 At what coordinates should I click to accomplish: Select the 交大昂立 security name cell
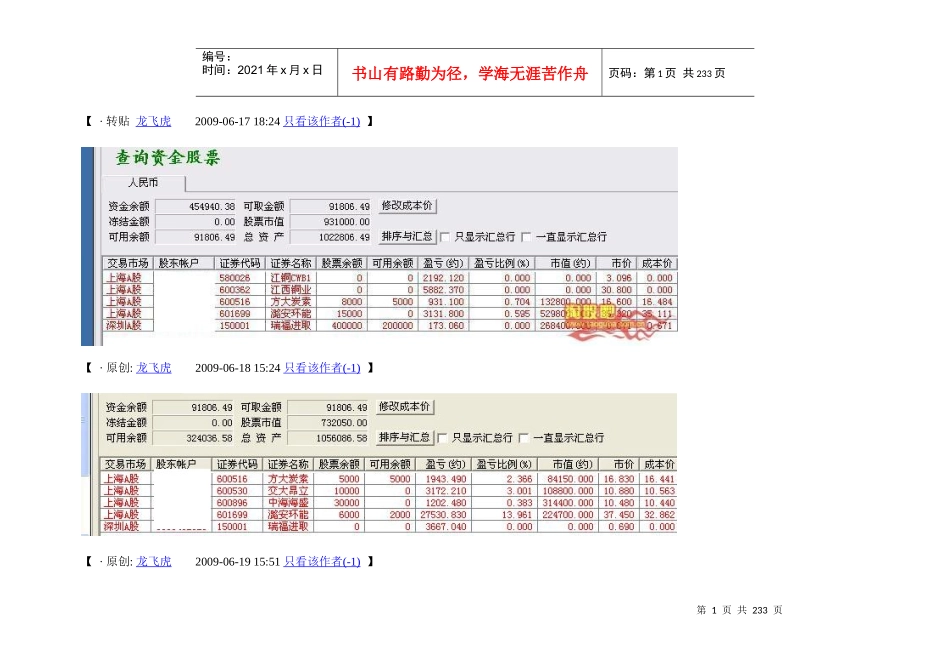(289, 491)
